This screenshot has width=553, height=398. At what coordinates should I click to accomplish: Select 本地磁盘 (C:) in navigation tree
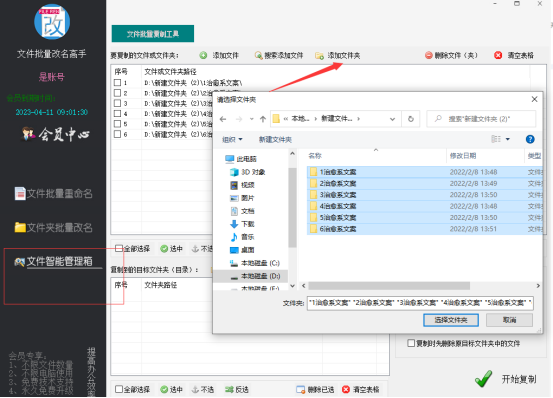click(x=255, y=263)
